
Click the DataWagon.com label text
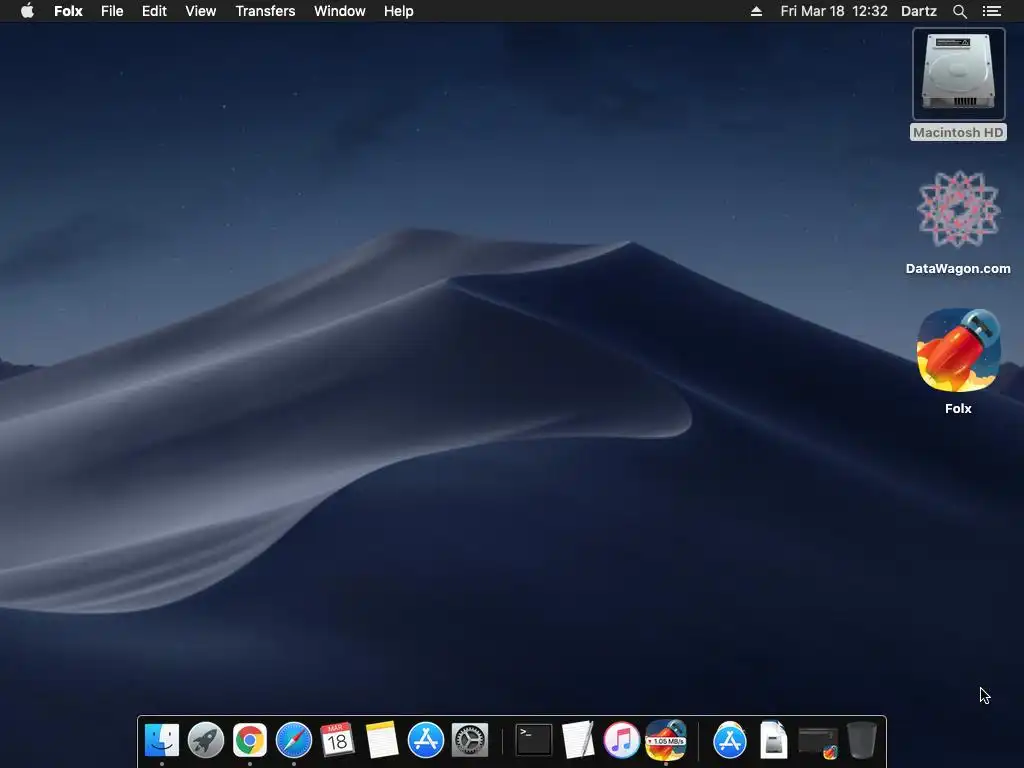pos(958,268)
